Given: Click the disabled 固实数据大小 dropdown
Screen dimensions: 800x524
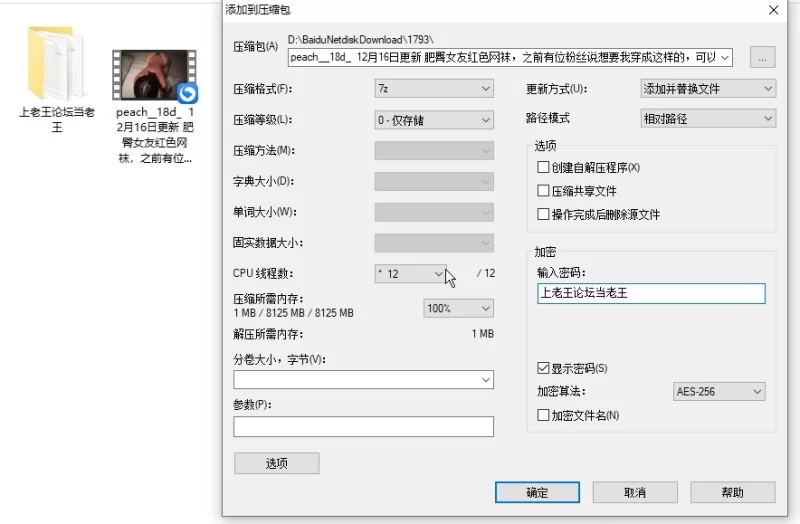Looking at the screenshot, I should coord(434,243).
